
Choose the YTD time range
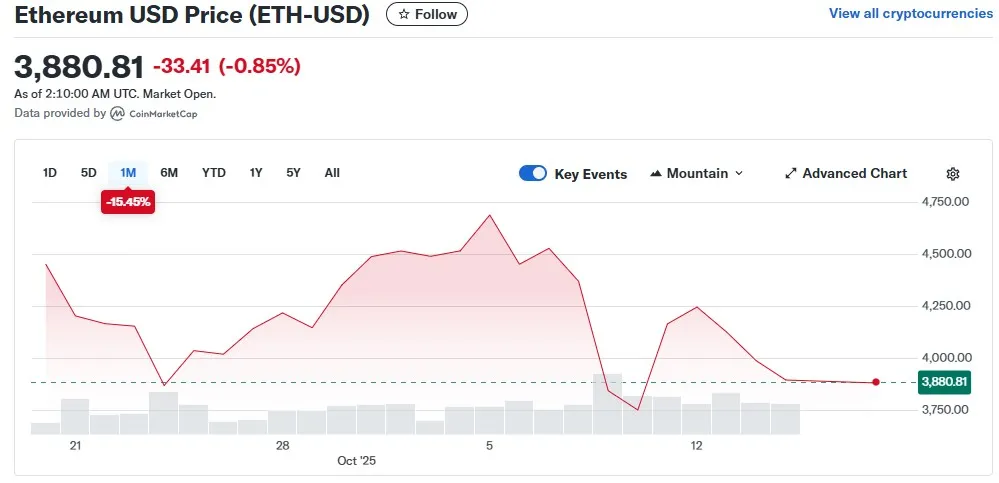point(214,172)
